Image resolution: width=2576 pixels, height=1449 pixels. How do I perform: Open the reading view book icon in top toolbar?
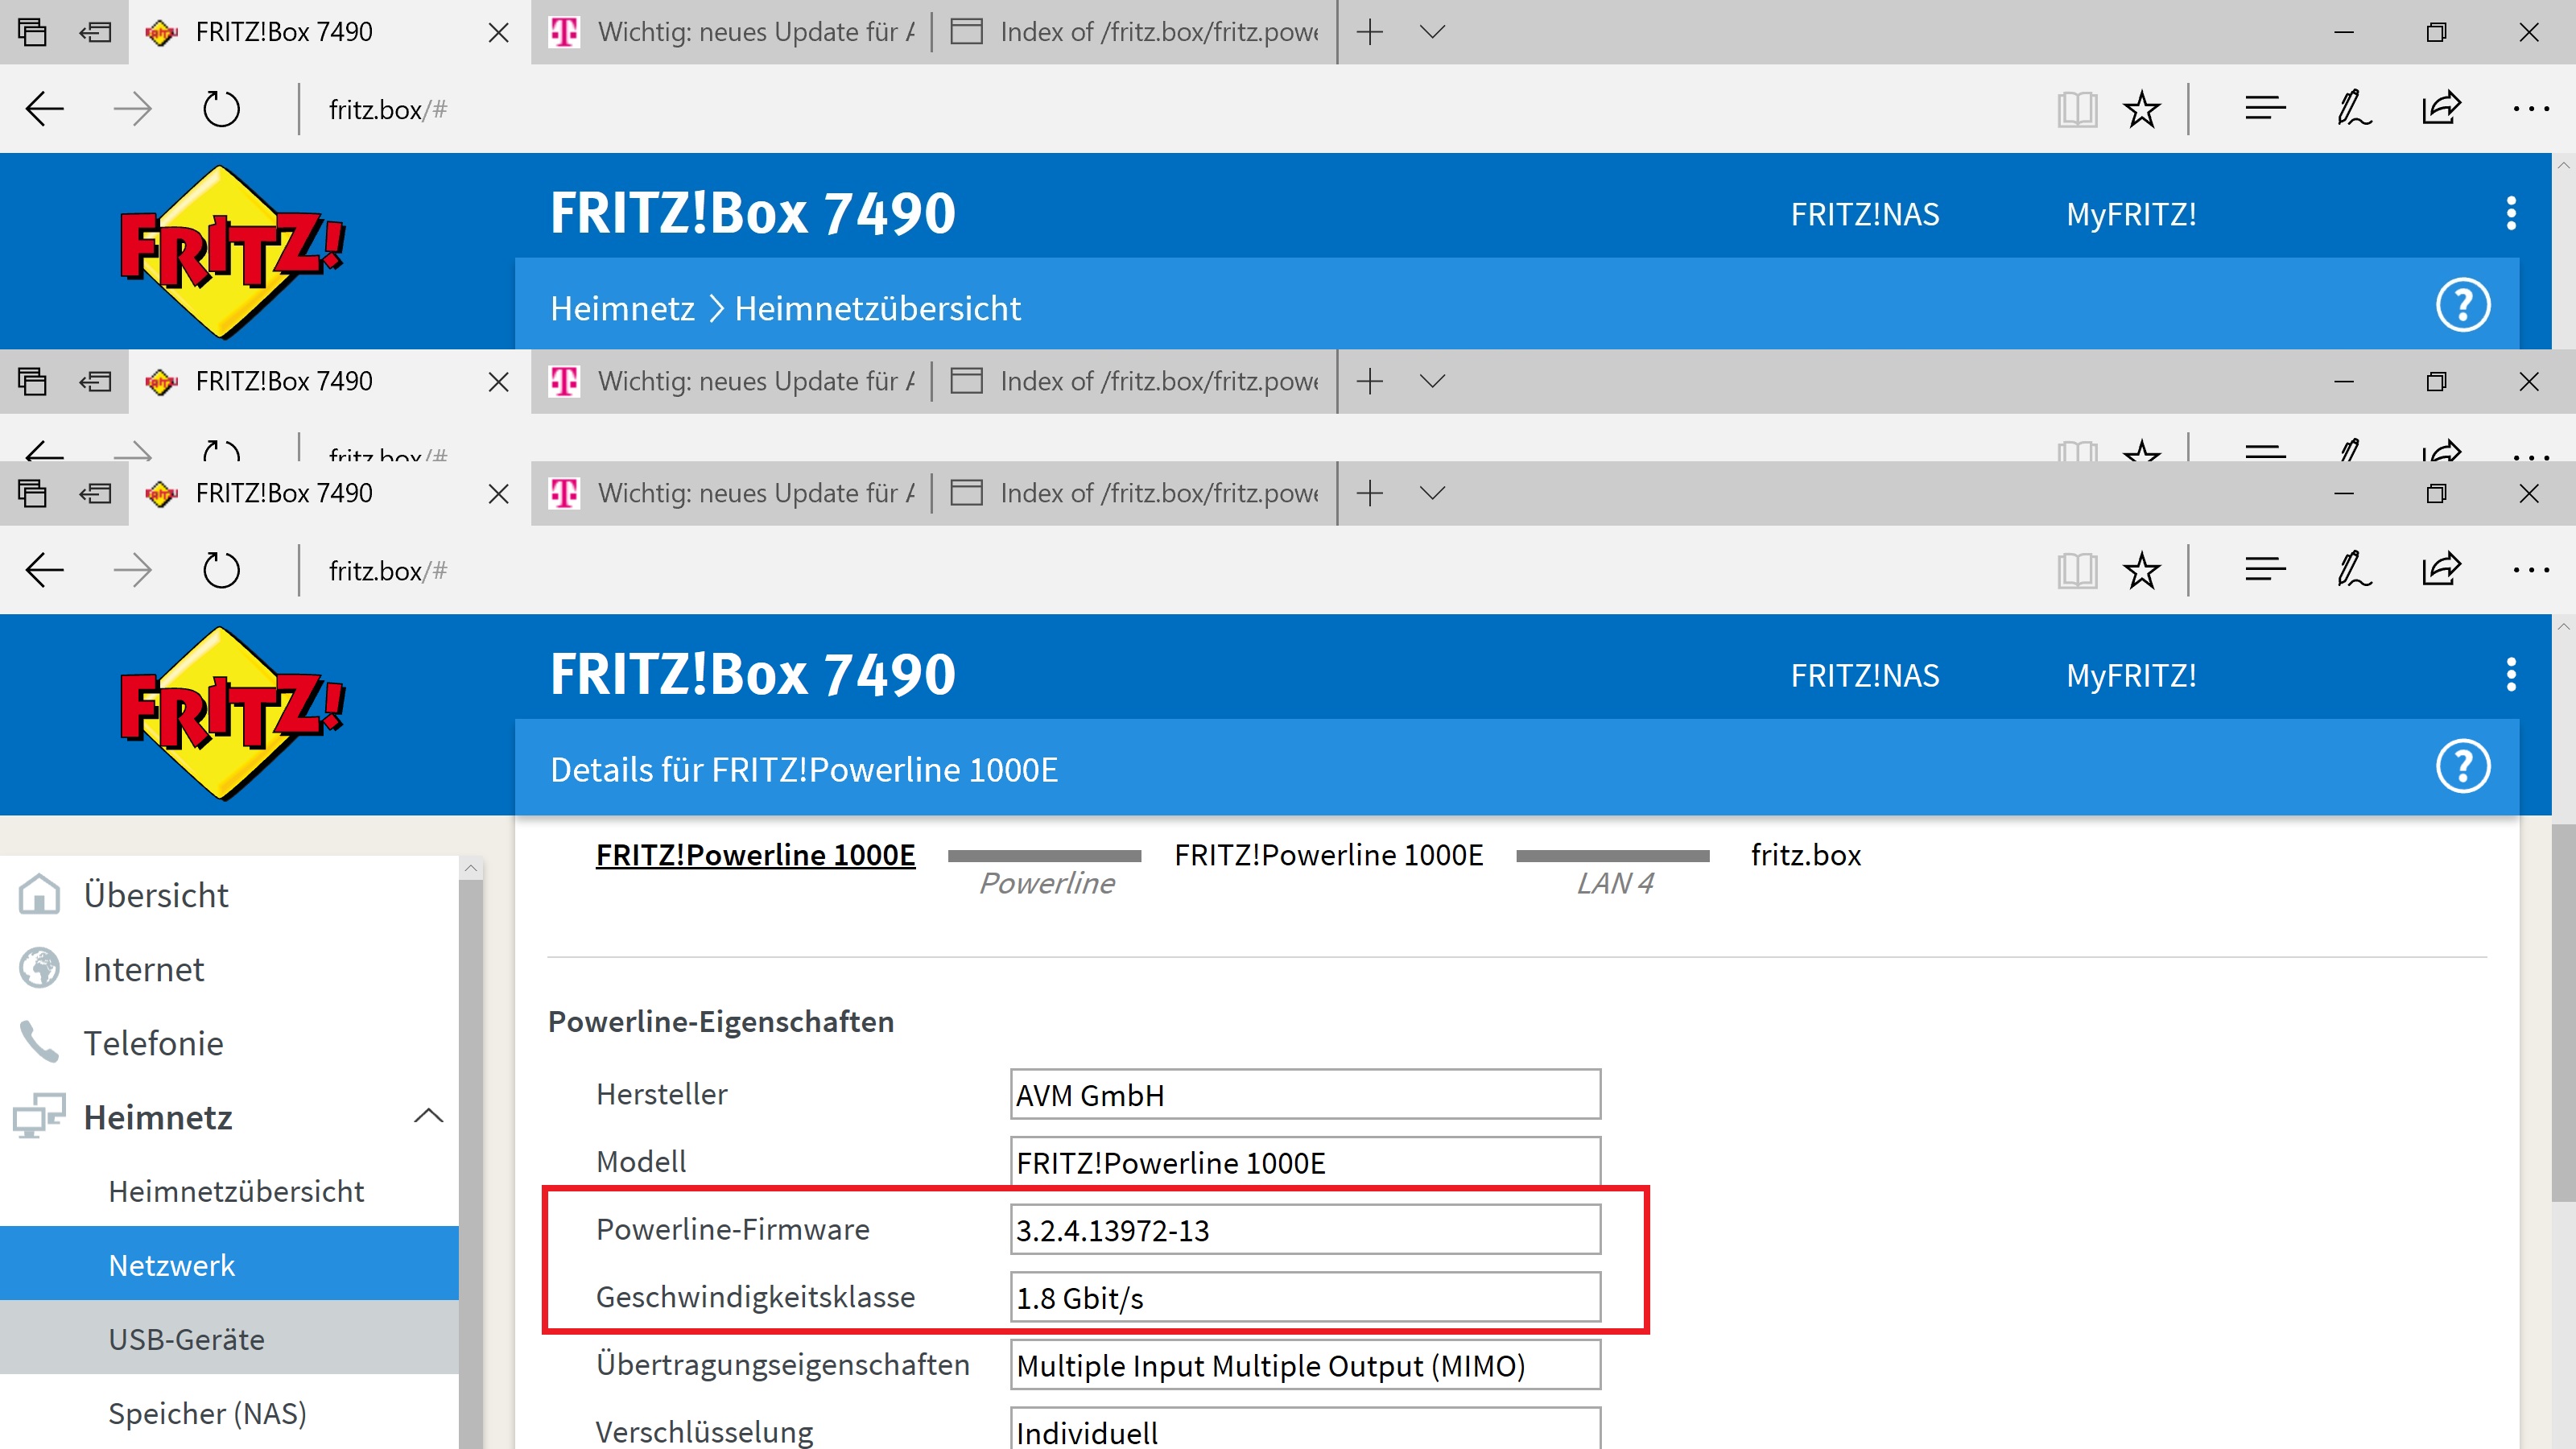click(2076, 109)
